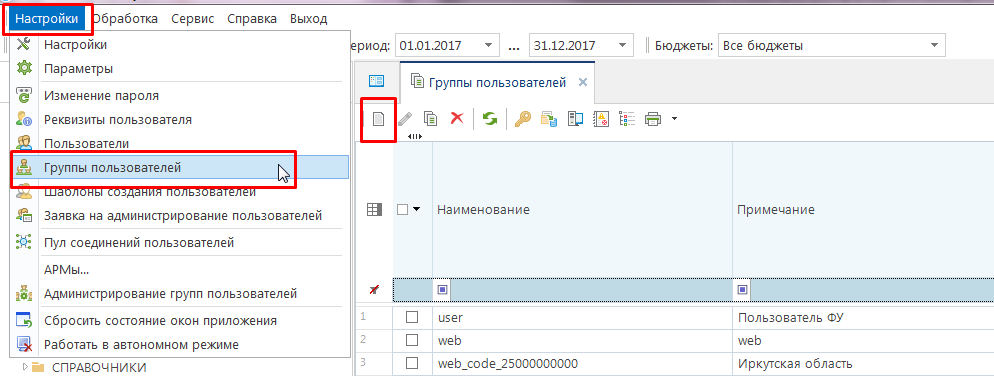Refresh the user groups list

coord(489,119)
